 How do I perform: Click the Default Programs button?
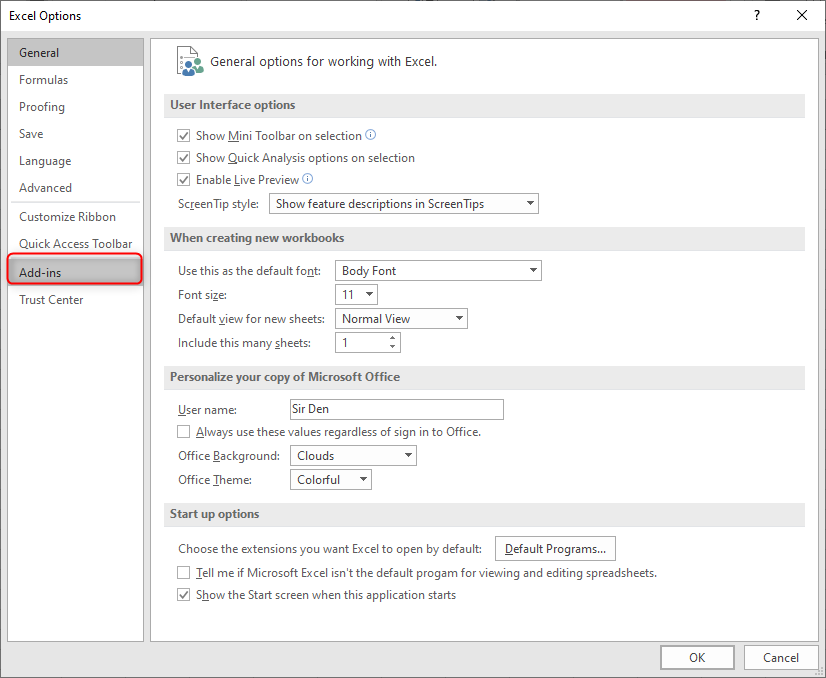[555, 549]
